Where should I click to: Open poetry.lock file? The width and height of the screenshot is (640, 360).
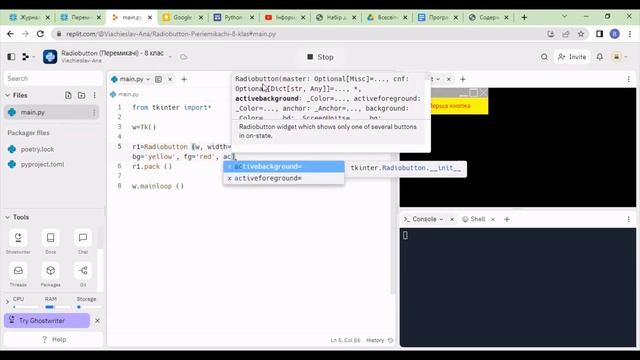tap(37, 149)
